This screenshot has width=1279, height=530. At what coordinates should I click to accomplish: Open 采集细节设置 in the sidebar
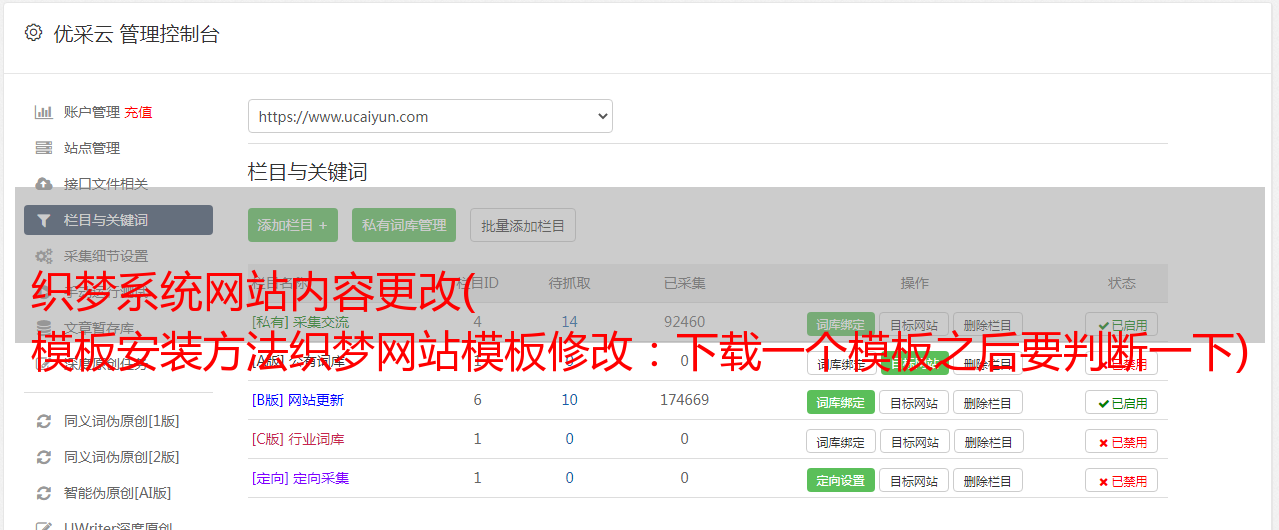[x=106, y=256]
